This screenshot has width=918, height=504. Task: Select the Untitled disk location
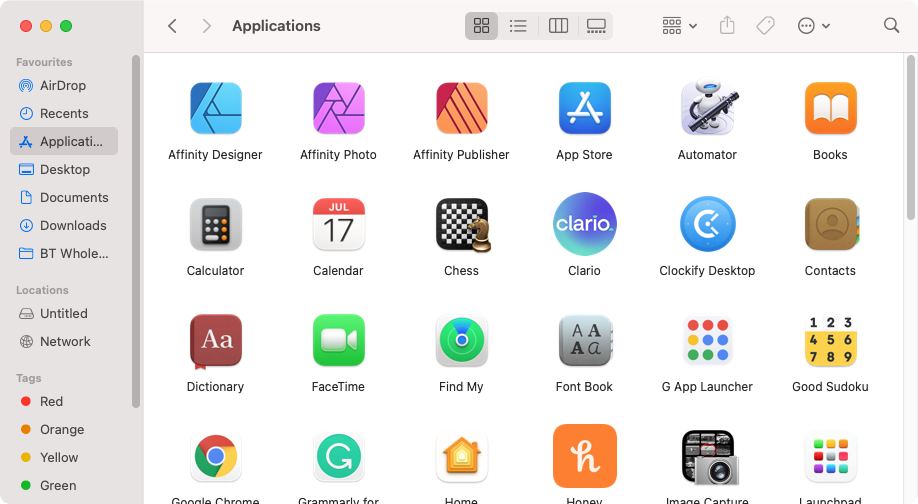(64, 313)
